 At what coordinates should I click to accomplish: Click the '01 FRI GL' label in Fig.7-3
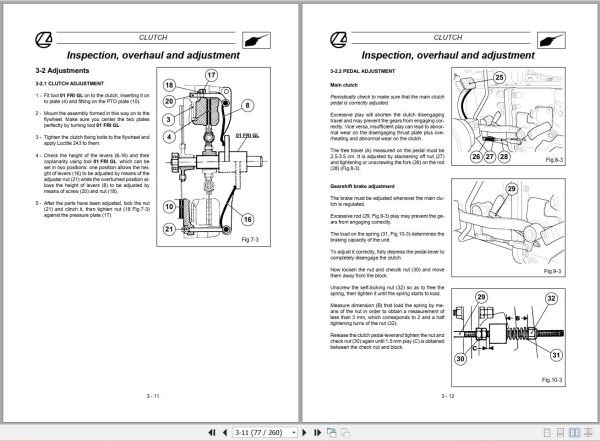coord(247,136)
